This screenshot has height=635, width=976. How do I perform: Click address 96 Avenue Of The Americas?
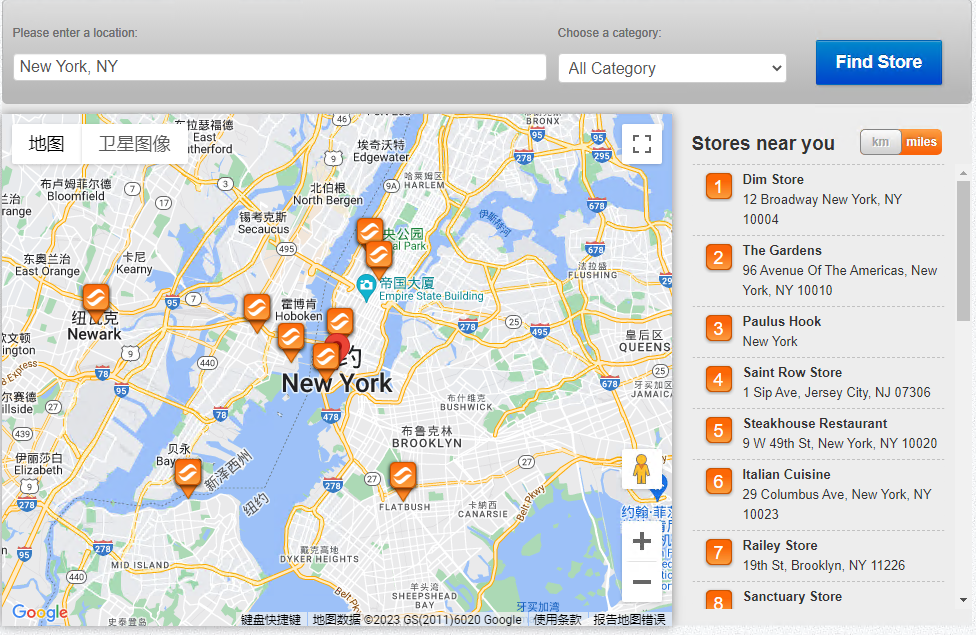tap(840, 280)
